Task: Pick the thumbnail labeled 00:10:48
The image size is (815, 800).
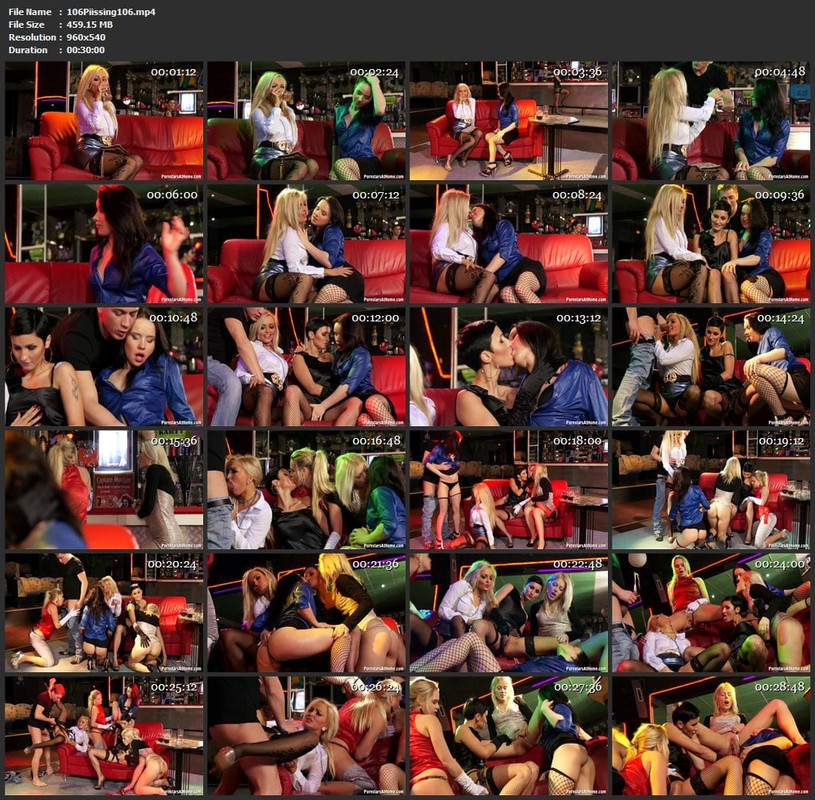Action: [x=104, y=367]
